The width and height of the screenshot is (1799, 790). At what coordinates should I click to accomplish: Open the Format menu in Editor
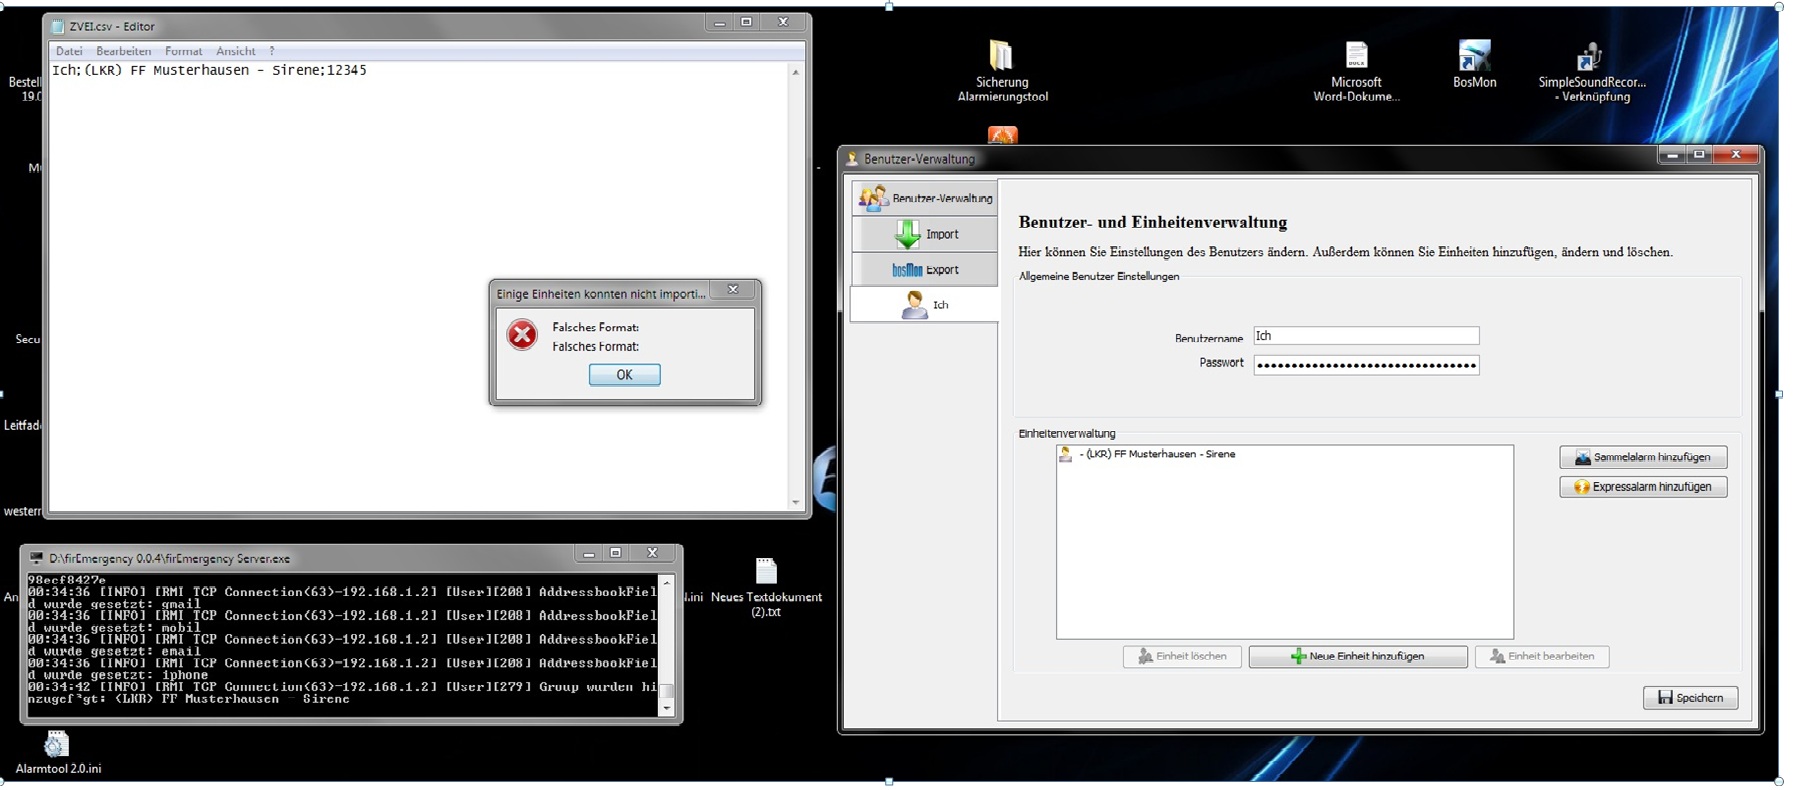click(x=183, y=51)
